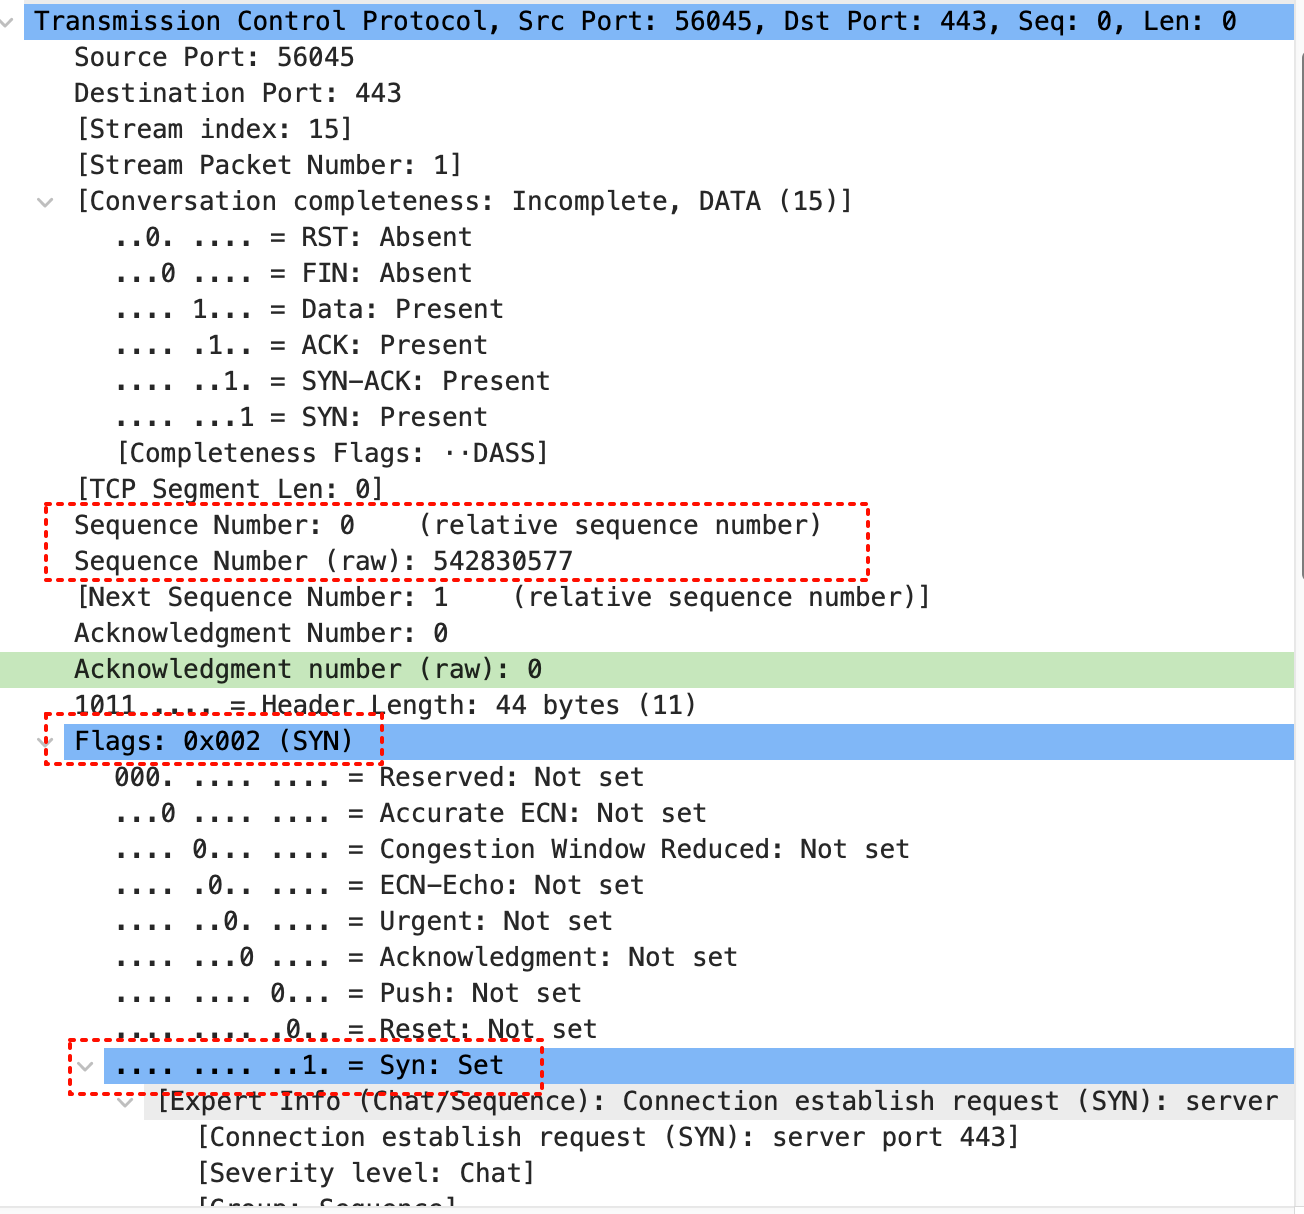Collapse the Expert Info chevron
Image resolution: width=1304 pixels, height=1214 pixels.
(126, 1102)
